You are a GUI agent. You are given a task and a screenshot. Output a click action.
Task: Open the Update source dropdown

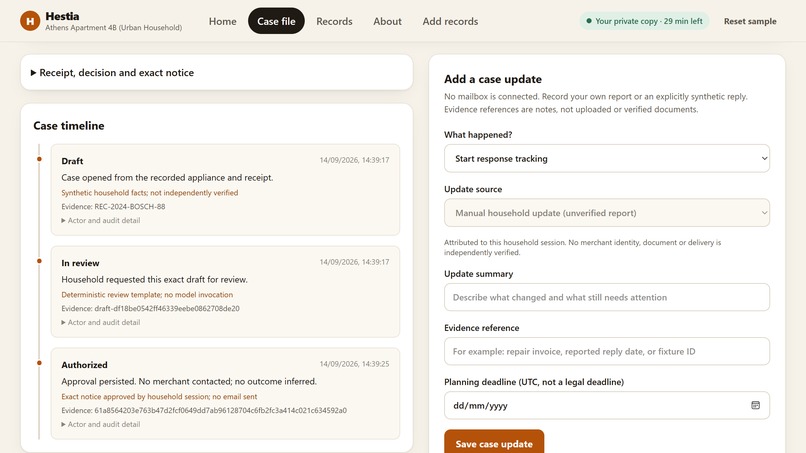(607, 212)
